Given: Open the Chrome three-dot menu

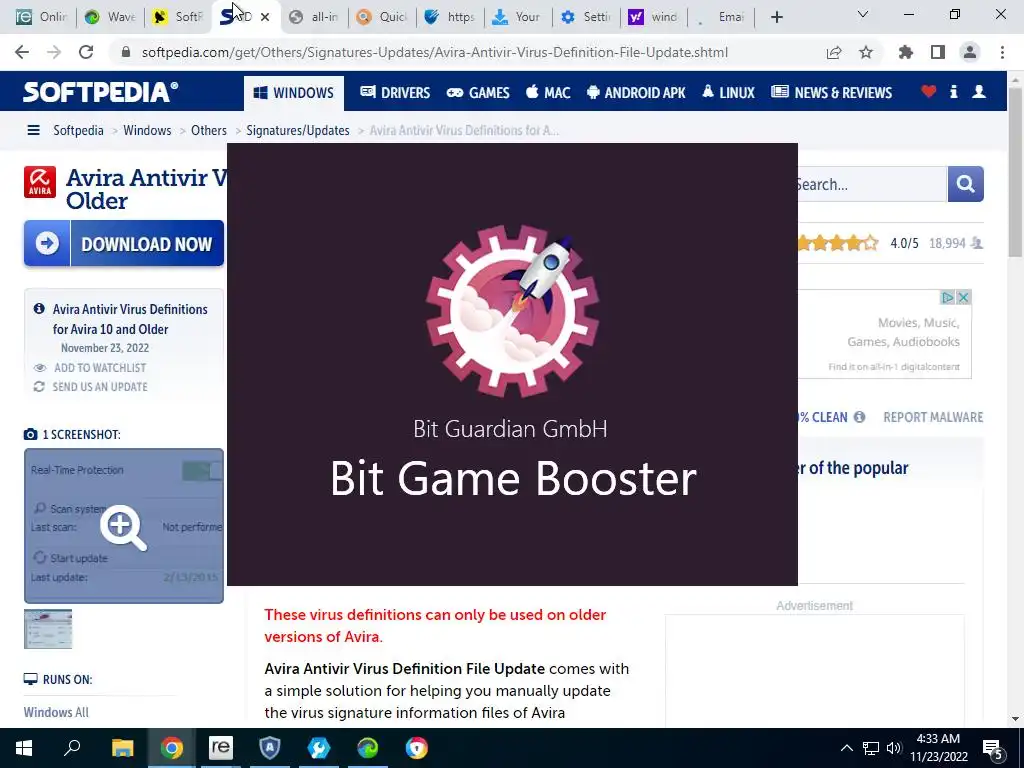Looking at the screenshot, I should click(x=1002, y=52).
